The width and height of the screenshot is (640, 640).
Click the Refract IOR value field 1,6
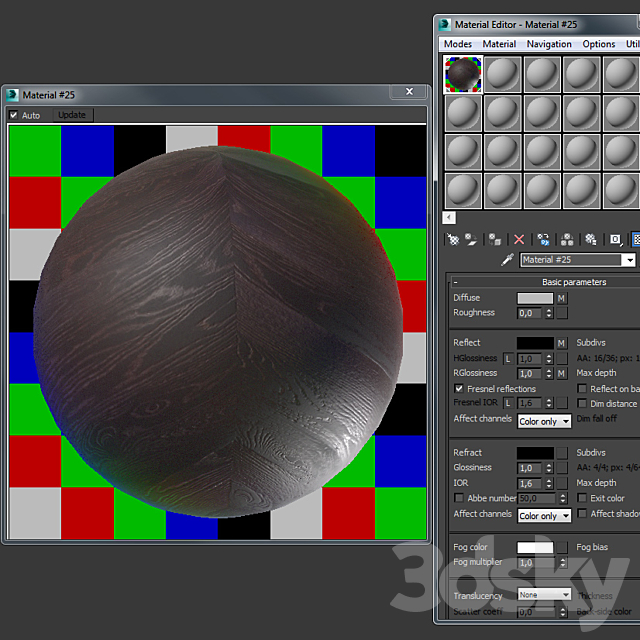[x=531, y=483]
